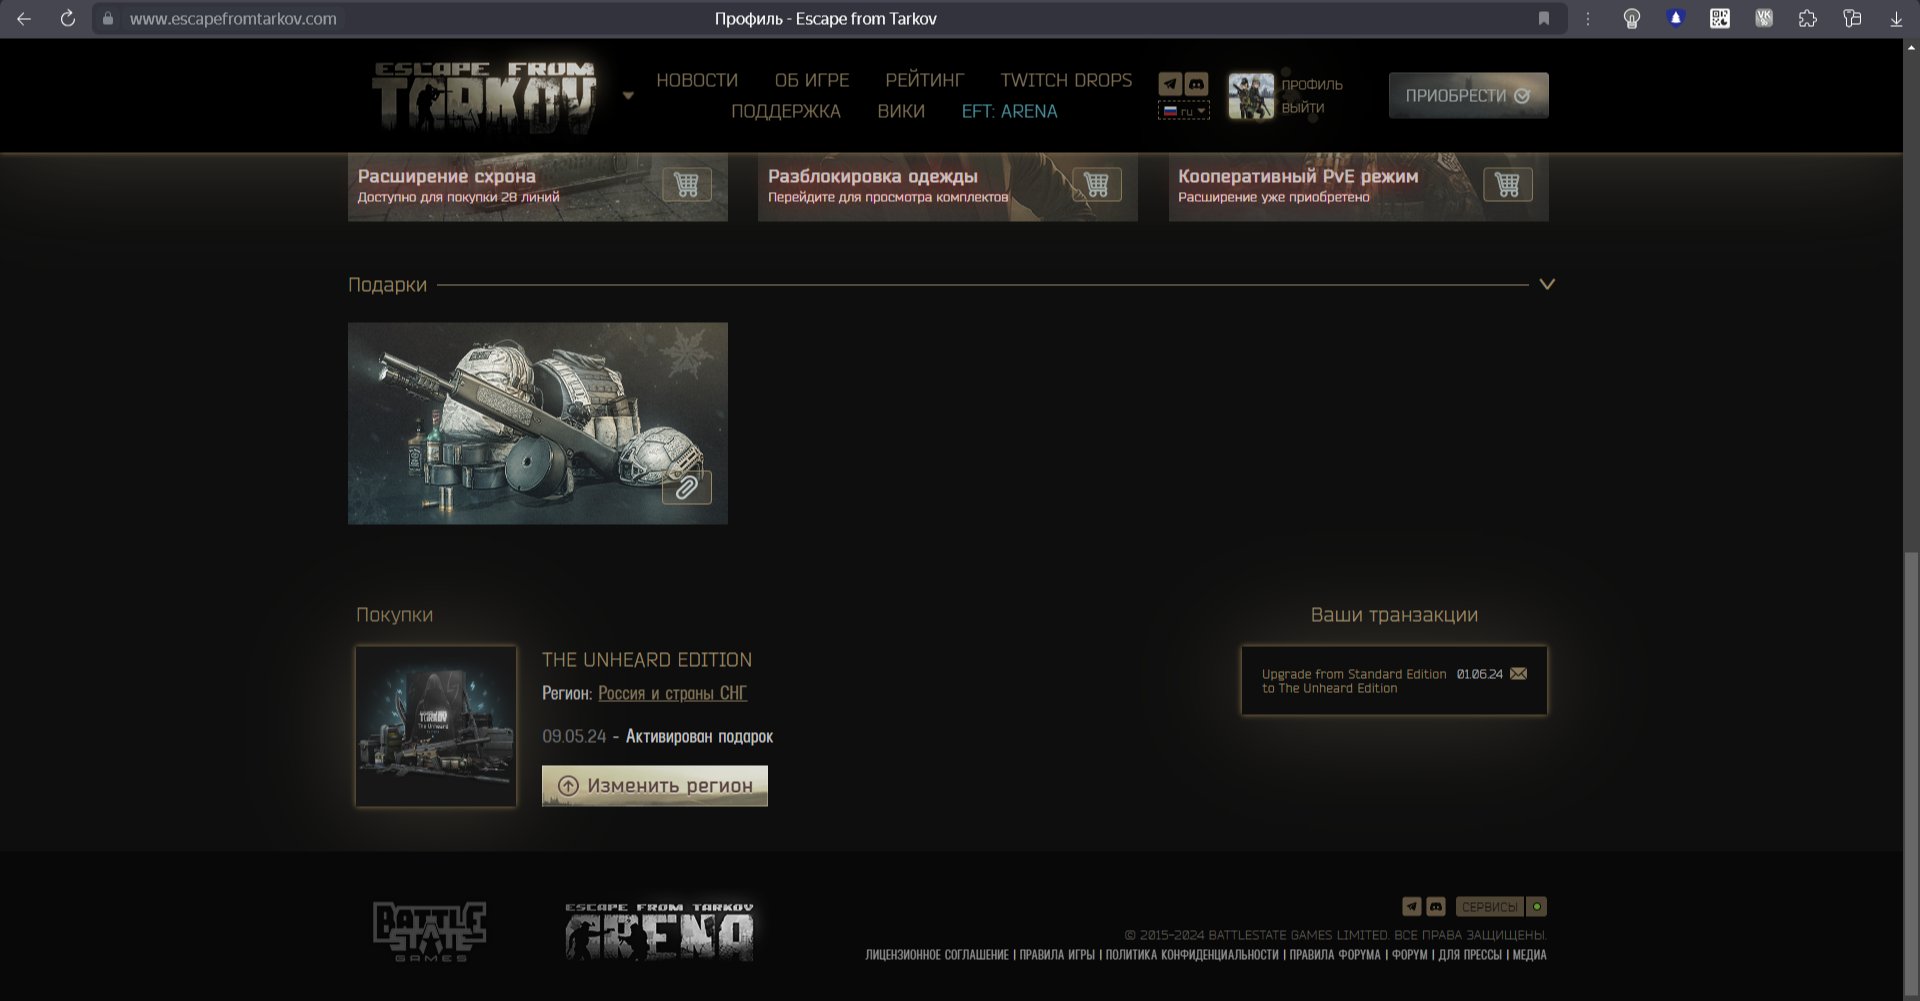Click the paperclip icon on gift image
Viewport: 1920px width, 1001px height.
687,488
